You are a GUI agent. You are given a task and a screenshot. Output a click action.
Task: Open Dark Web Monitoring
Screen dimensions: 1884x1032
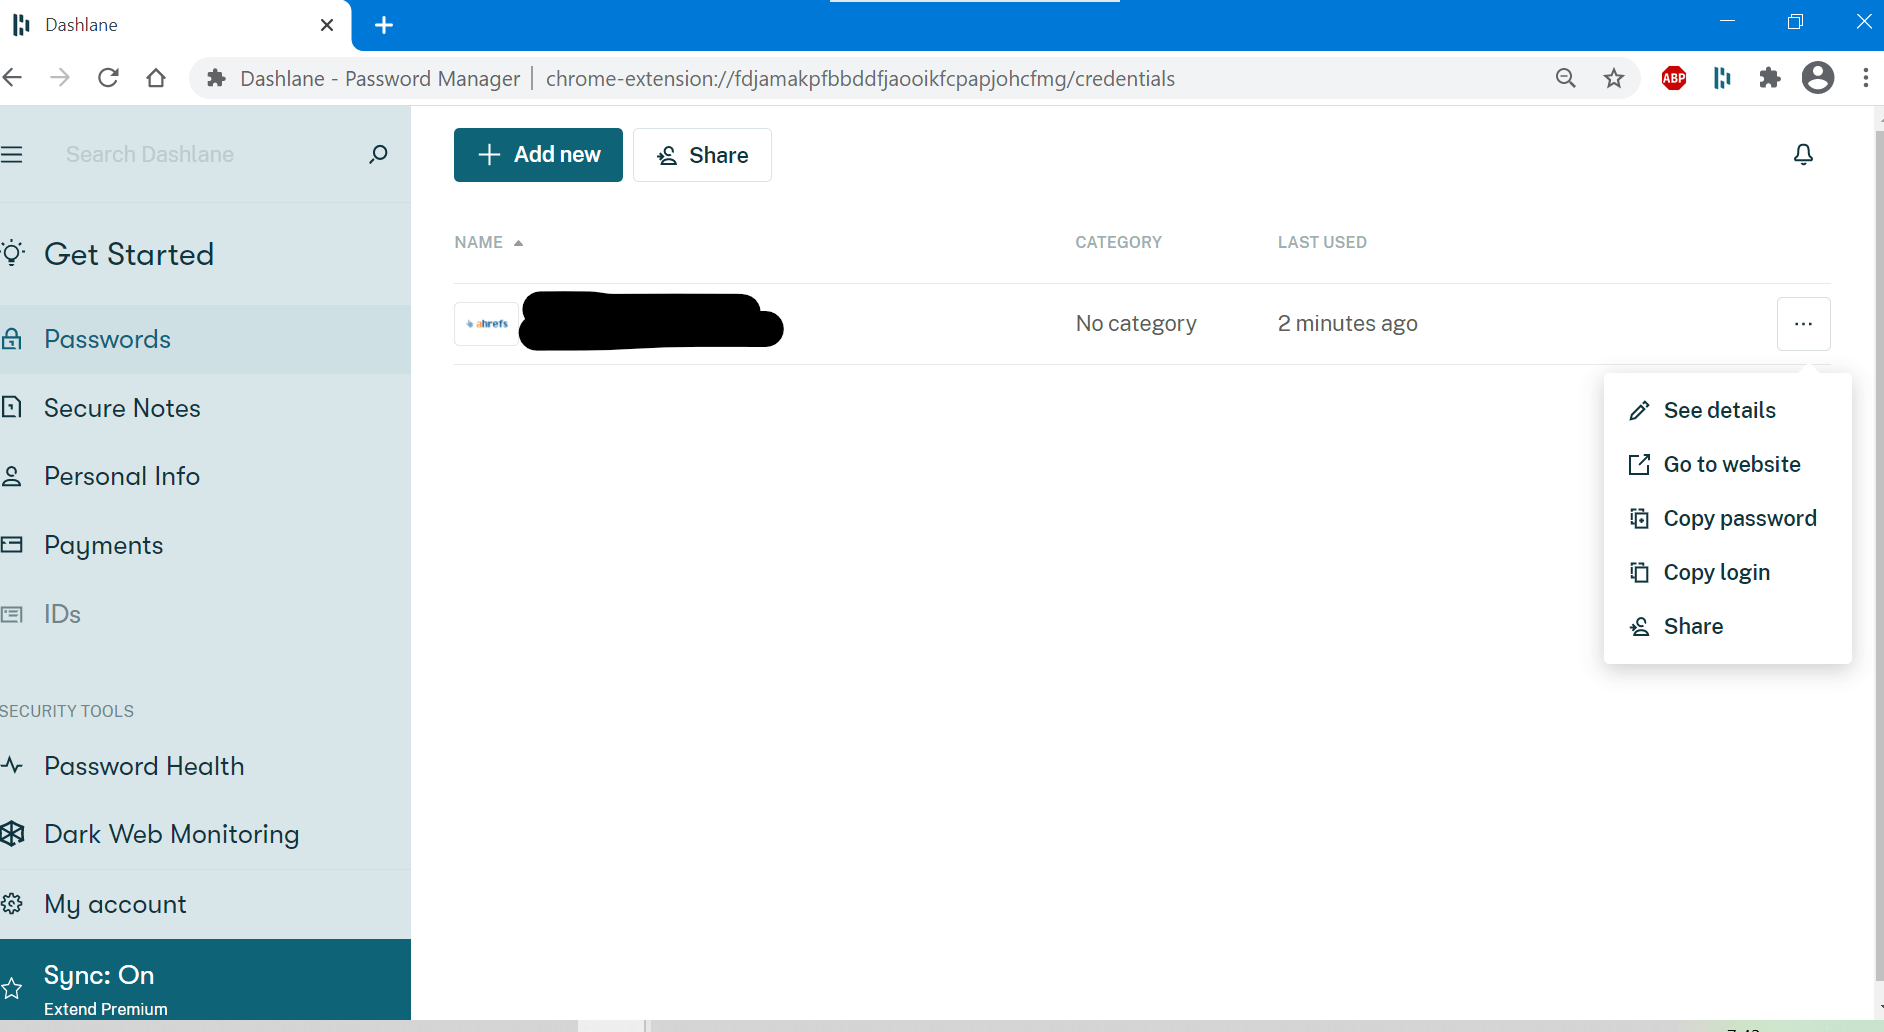tap(171, 833)
